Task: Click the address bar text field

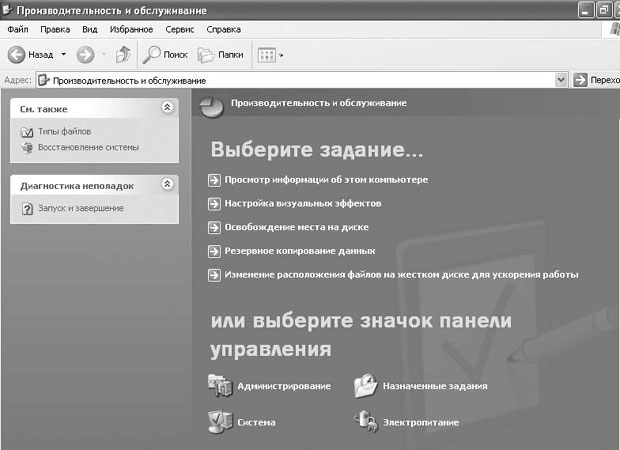Action: (300, 79)
